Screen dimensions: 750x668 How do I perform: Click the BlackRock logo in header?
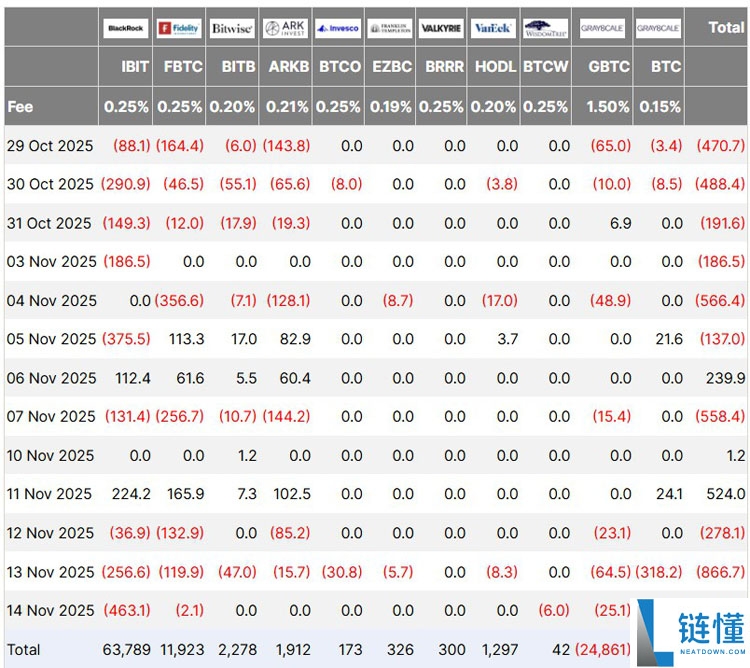coord(125,28)
